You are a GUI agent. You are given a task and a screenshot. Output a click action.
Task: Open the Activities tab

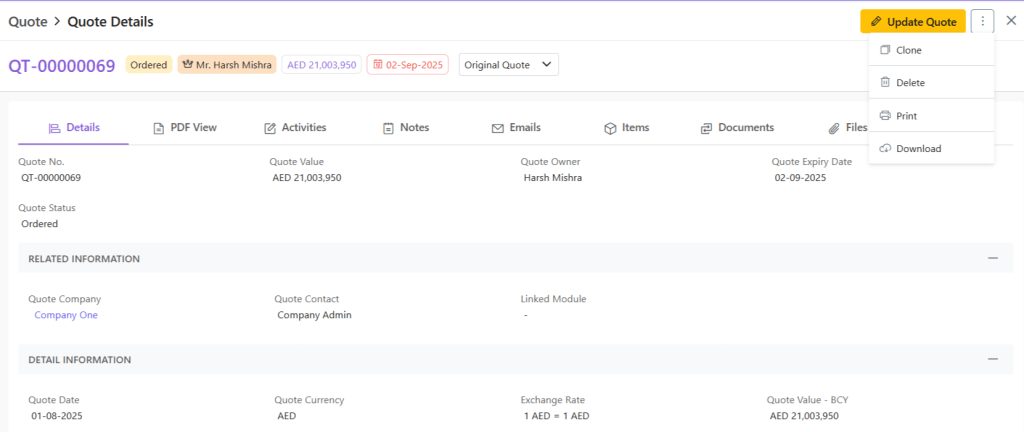pos(295,128)
